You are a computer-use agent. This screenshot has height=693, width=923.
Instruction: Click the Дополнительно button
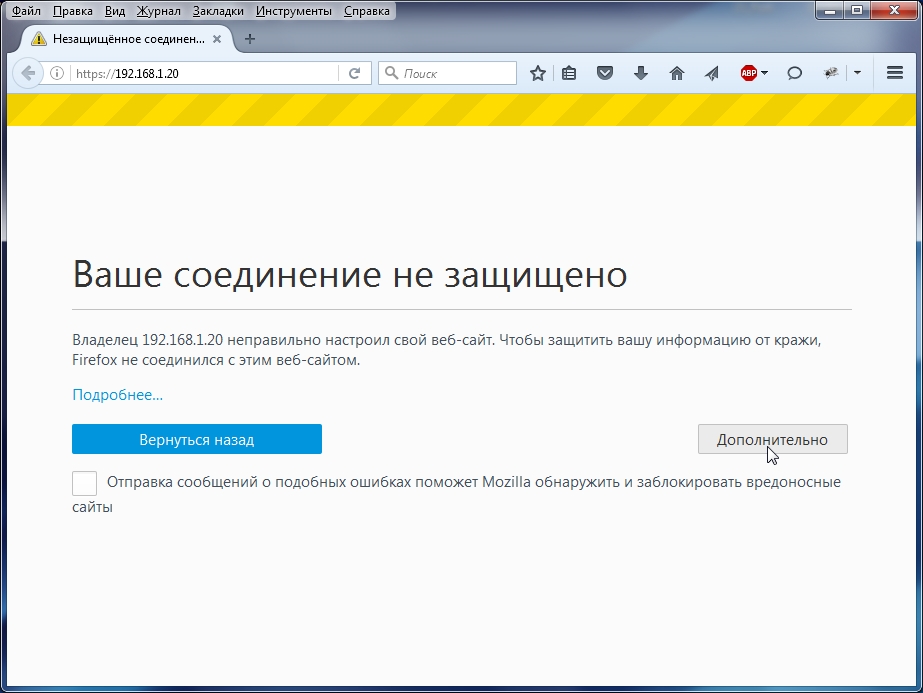772,439
